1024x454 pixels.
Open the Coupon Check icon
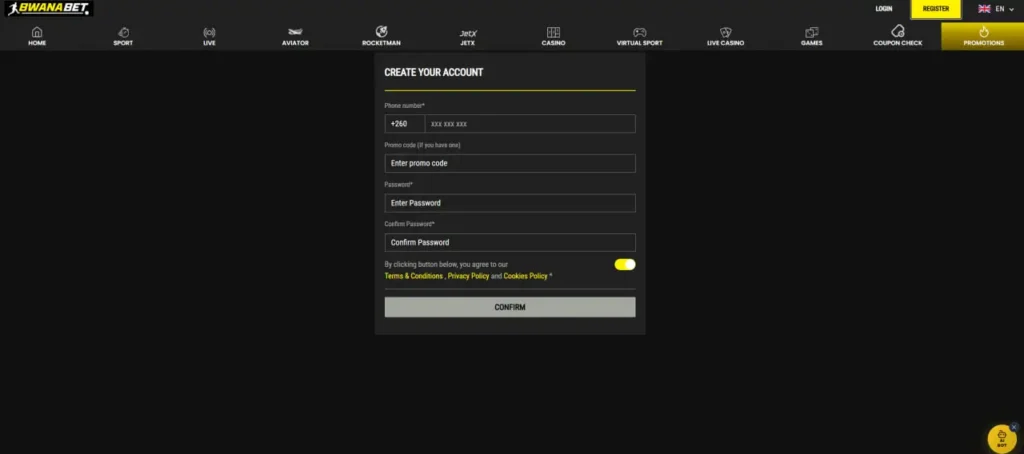point(898,31)
